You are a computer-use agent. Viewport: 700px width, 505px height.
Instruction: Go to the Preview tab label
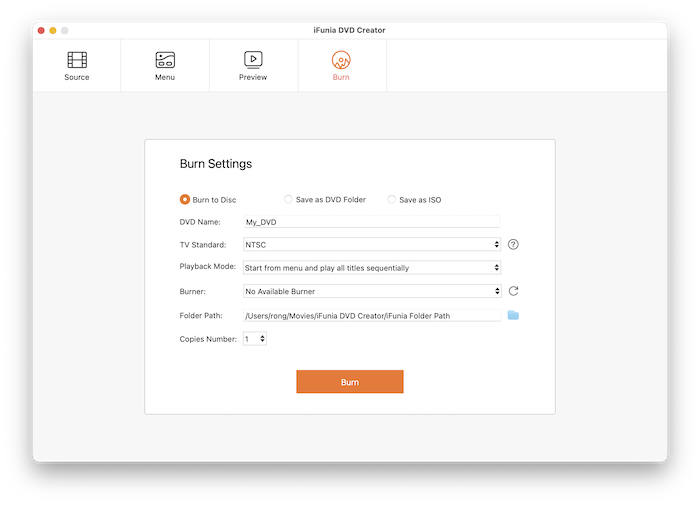click(x=253, y=78)
